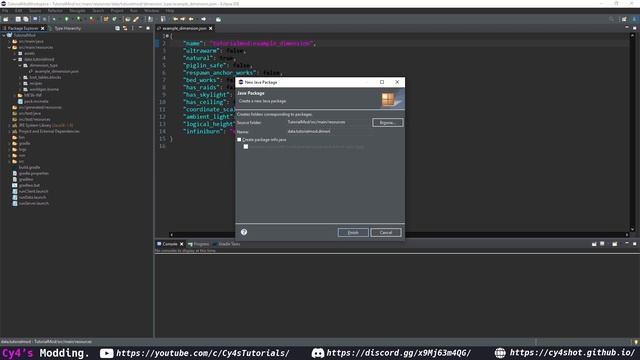This screenshot has width=640, height=360.
Task: Expand the loot_tables.blocks package
Action: [x=20, y=78]
